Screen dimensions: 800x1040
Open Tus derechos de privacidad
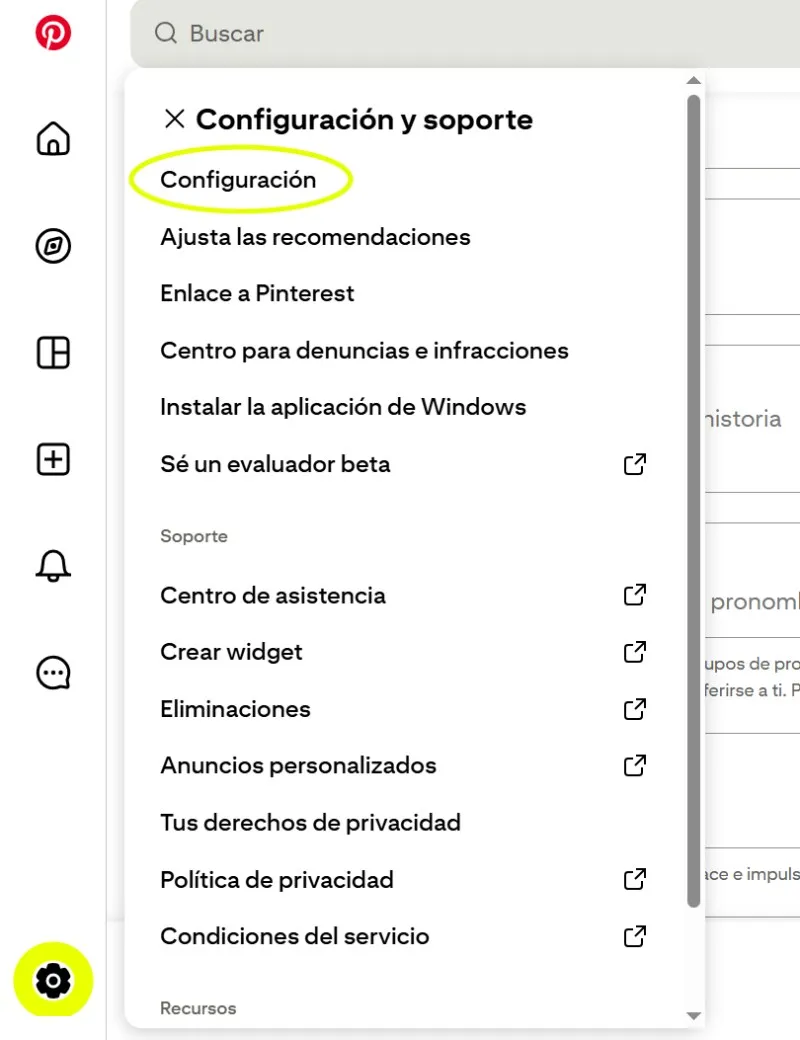tap(310, 823)
